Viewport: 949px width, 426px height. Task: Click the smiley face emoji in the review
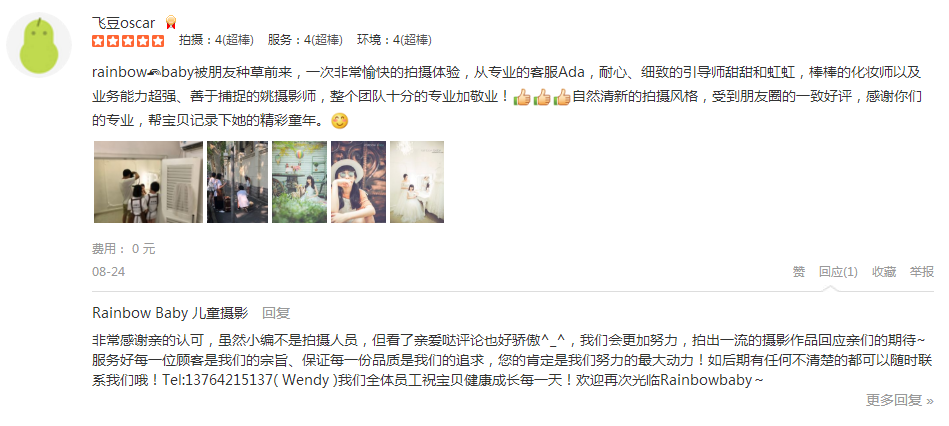point(340,120)
